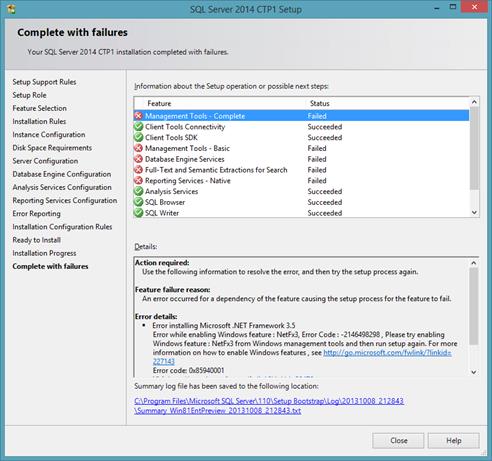
Task: Minimize the Setup window
Action: 437,8
